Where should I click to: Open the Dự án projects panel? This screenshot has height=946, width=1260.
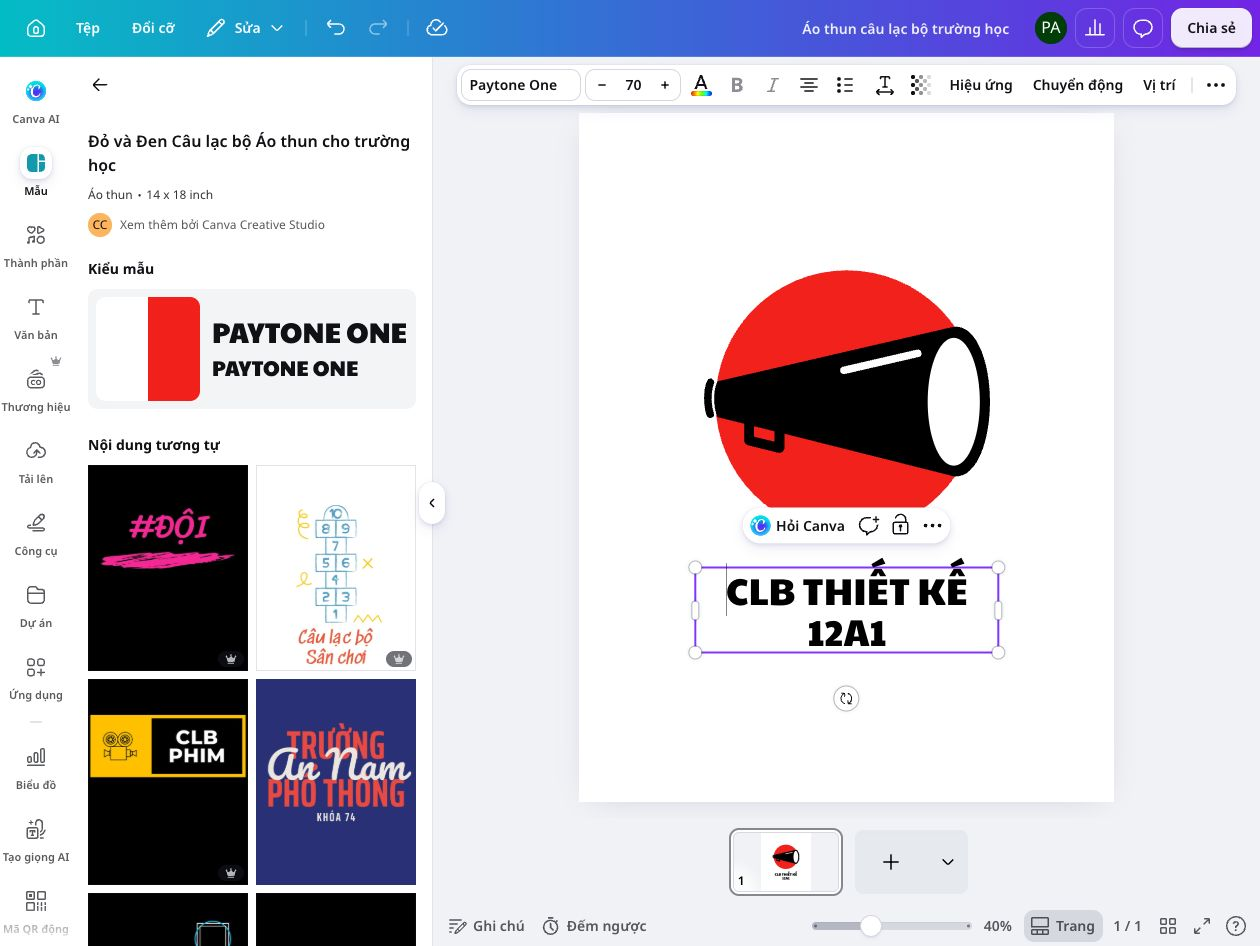point(36,606)
